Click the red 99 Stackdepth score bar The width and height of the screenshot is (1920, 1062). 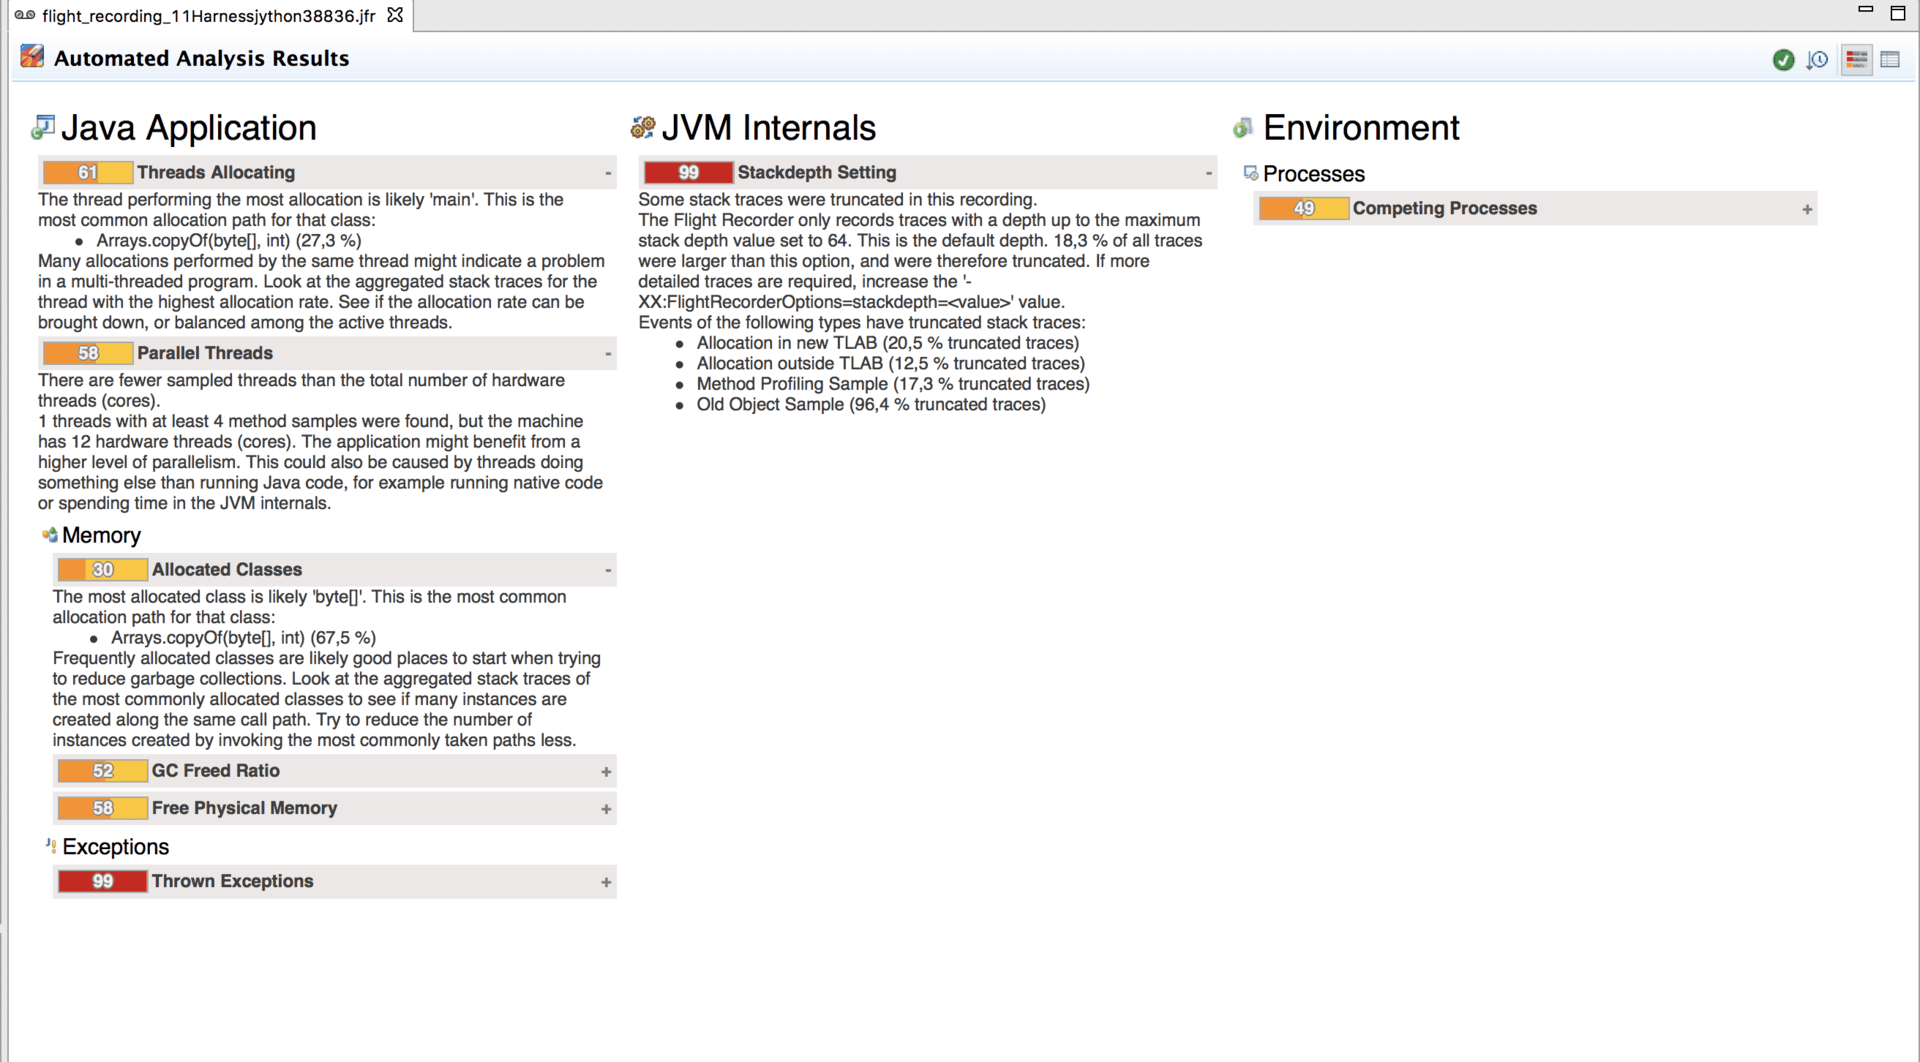coord(688,173)
